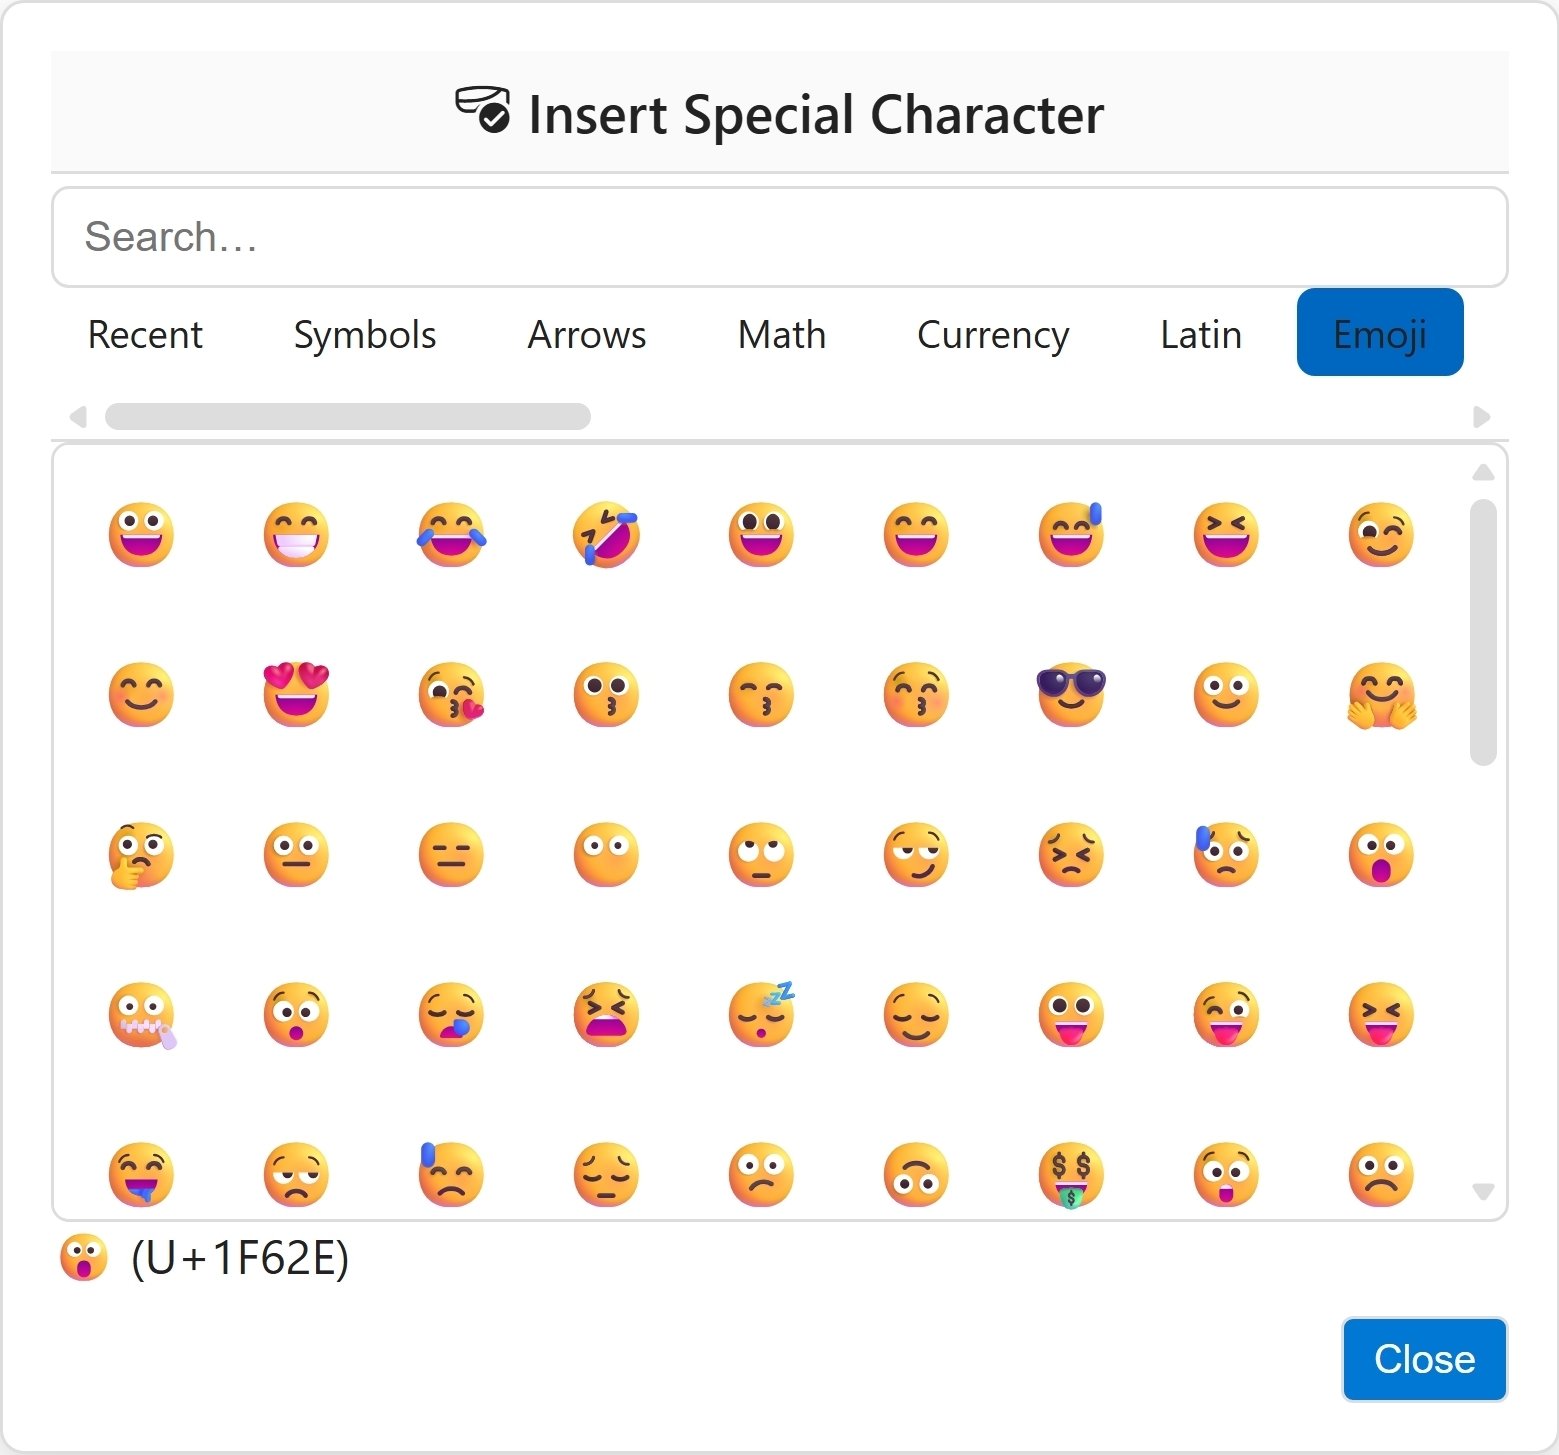This screenshot has width=1559, height=1455.
Task: Open the Currency category tab
Action: [x=993, y=334]
